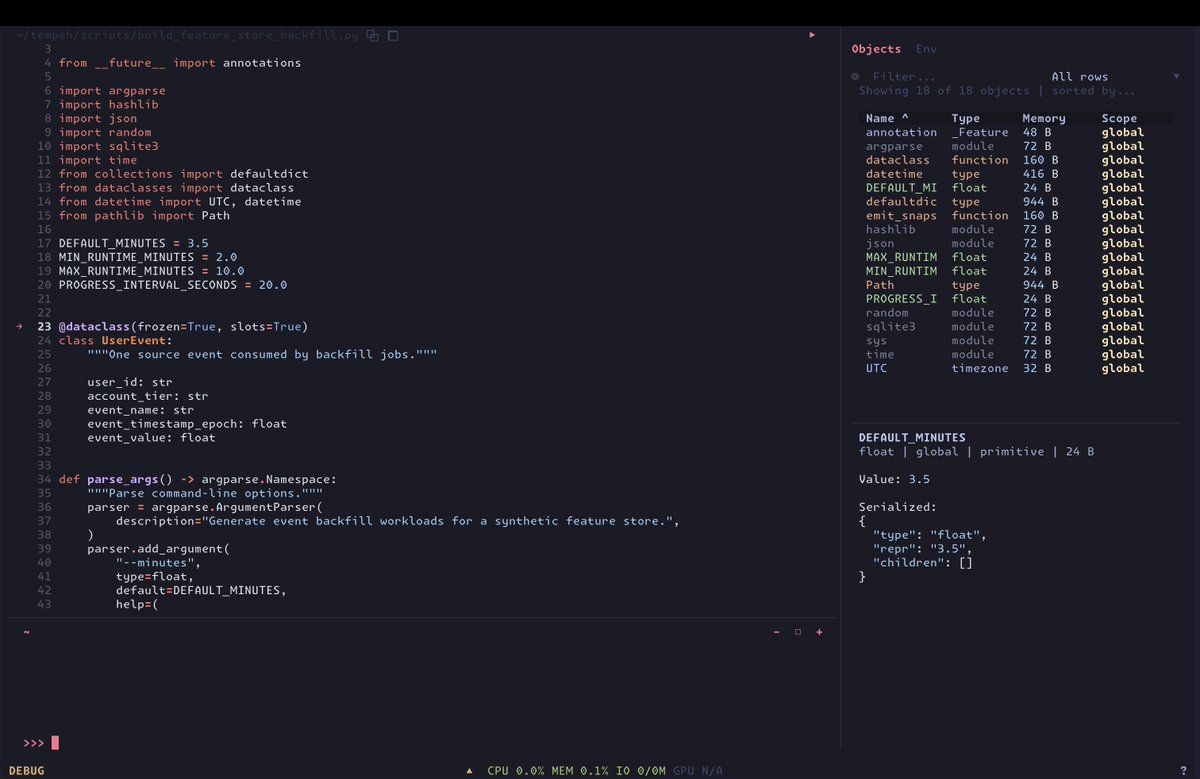Sort by Scope column header
1200x779 pixels.
tap(1119, 118)
